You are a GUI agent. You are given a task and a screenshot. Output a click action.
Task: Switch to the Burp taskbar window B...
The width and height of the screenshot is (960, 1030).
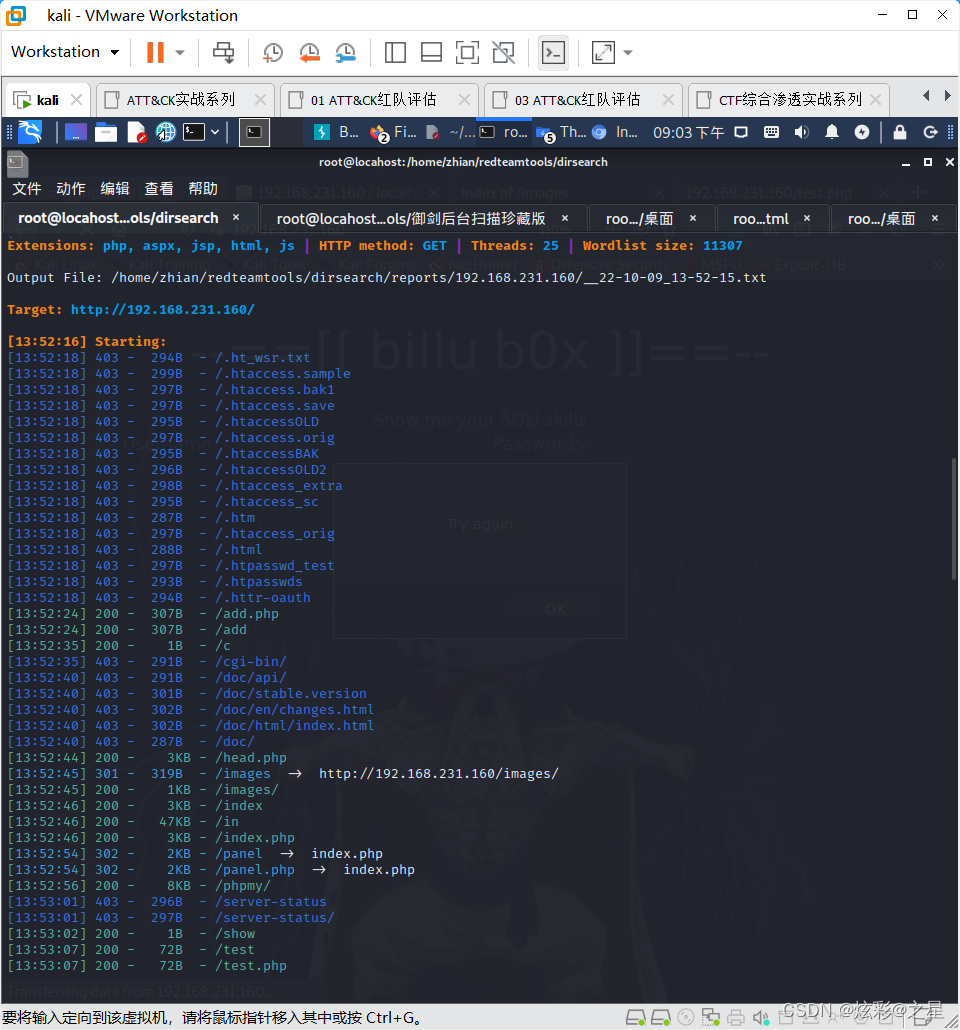pyautogui.click(x=336, y=133)
